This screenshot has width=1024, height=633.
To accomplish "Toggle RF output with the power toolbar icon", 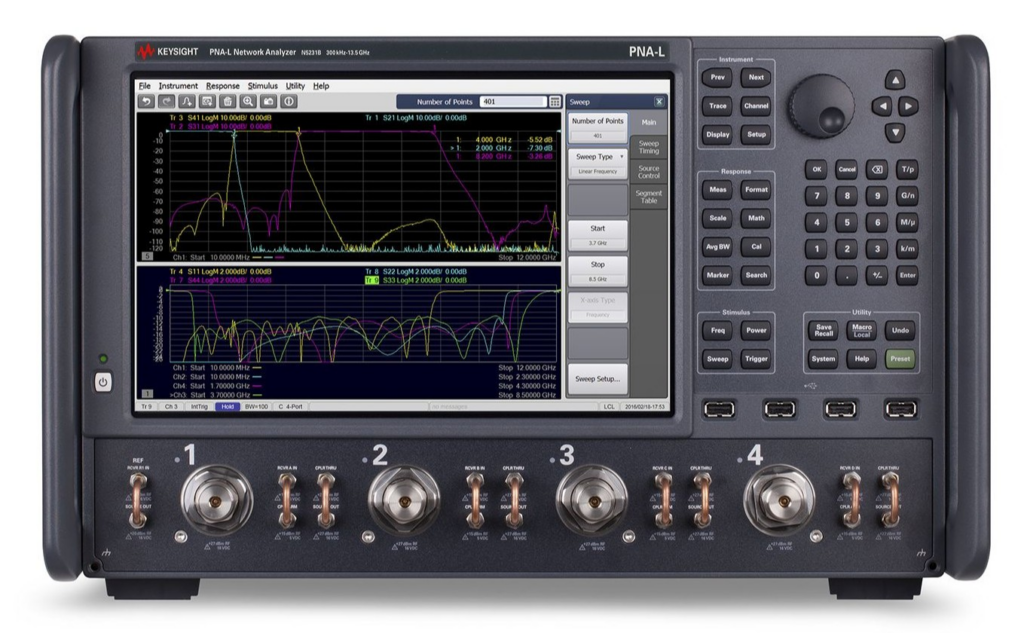I will pyautogui.click(x=290, y=101).
